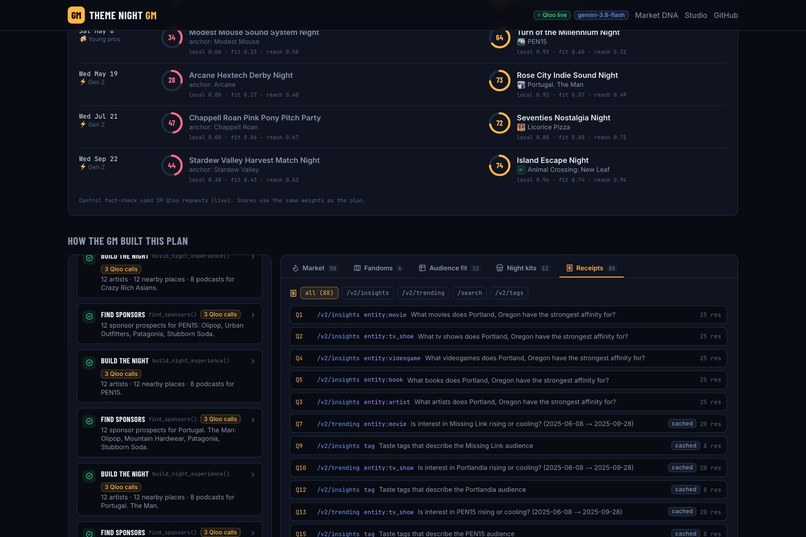This screenshot has height=537, width=806.
Task: Click the Turn of the Millennium score ring 64
Action: pyautogui.click(x=500, y=38)
